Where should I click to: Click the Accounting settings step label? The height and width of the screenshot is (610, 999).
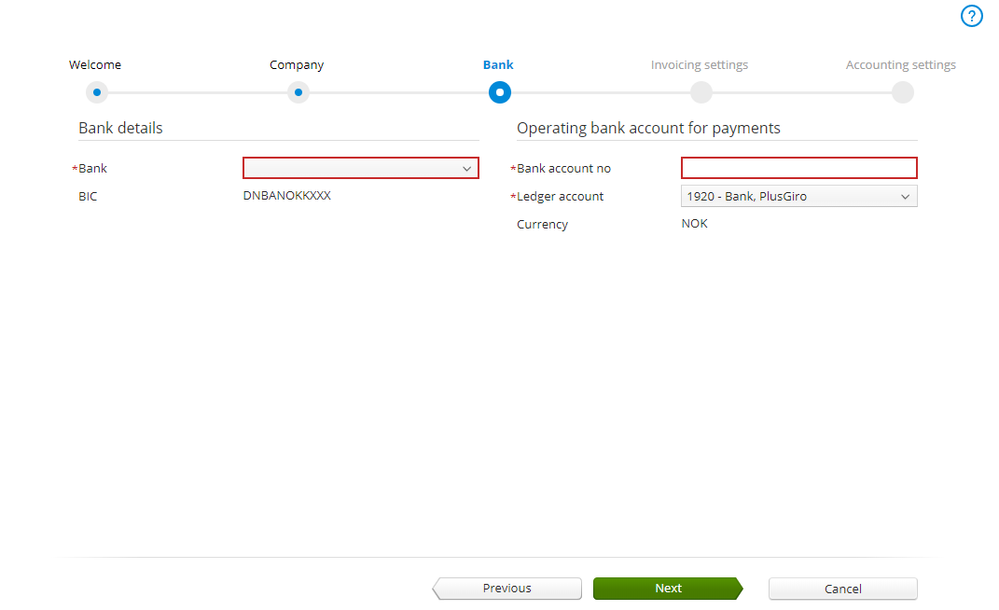pos(900,65)
